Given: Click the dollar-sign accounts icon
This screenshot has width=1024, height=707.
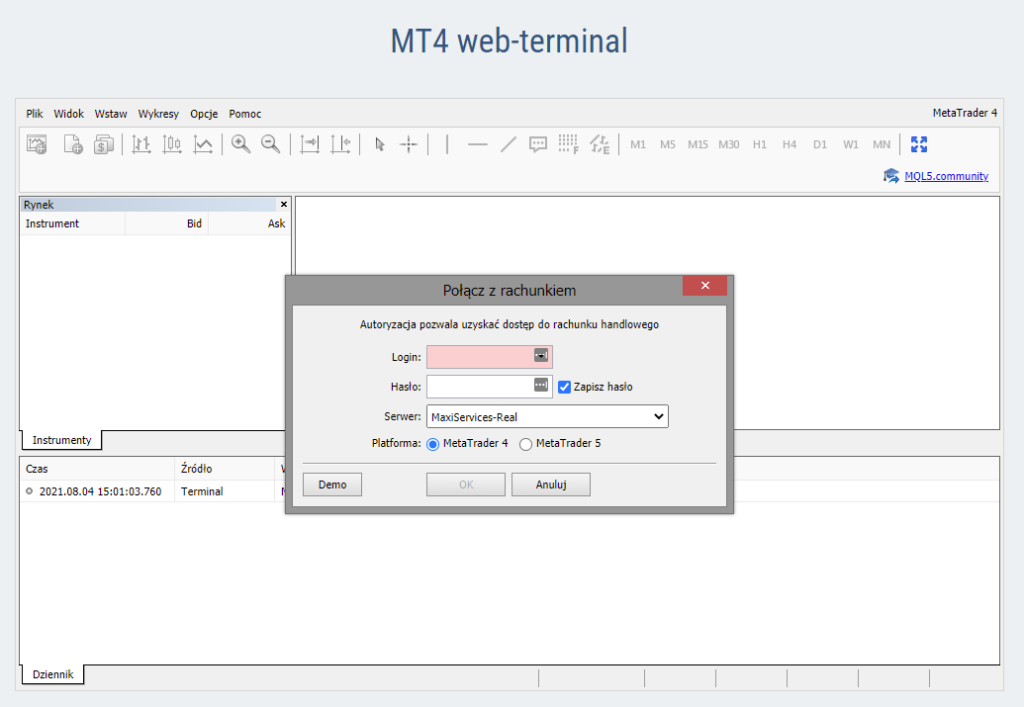Looking at the screenshot, I should pyautogui.click(x=103, y=144).
